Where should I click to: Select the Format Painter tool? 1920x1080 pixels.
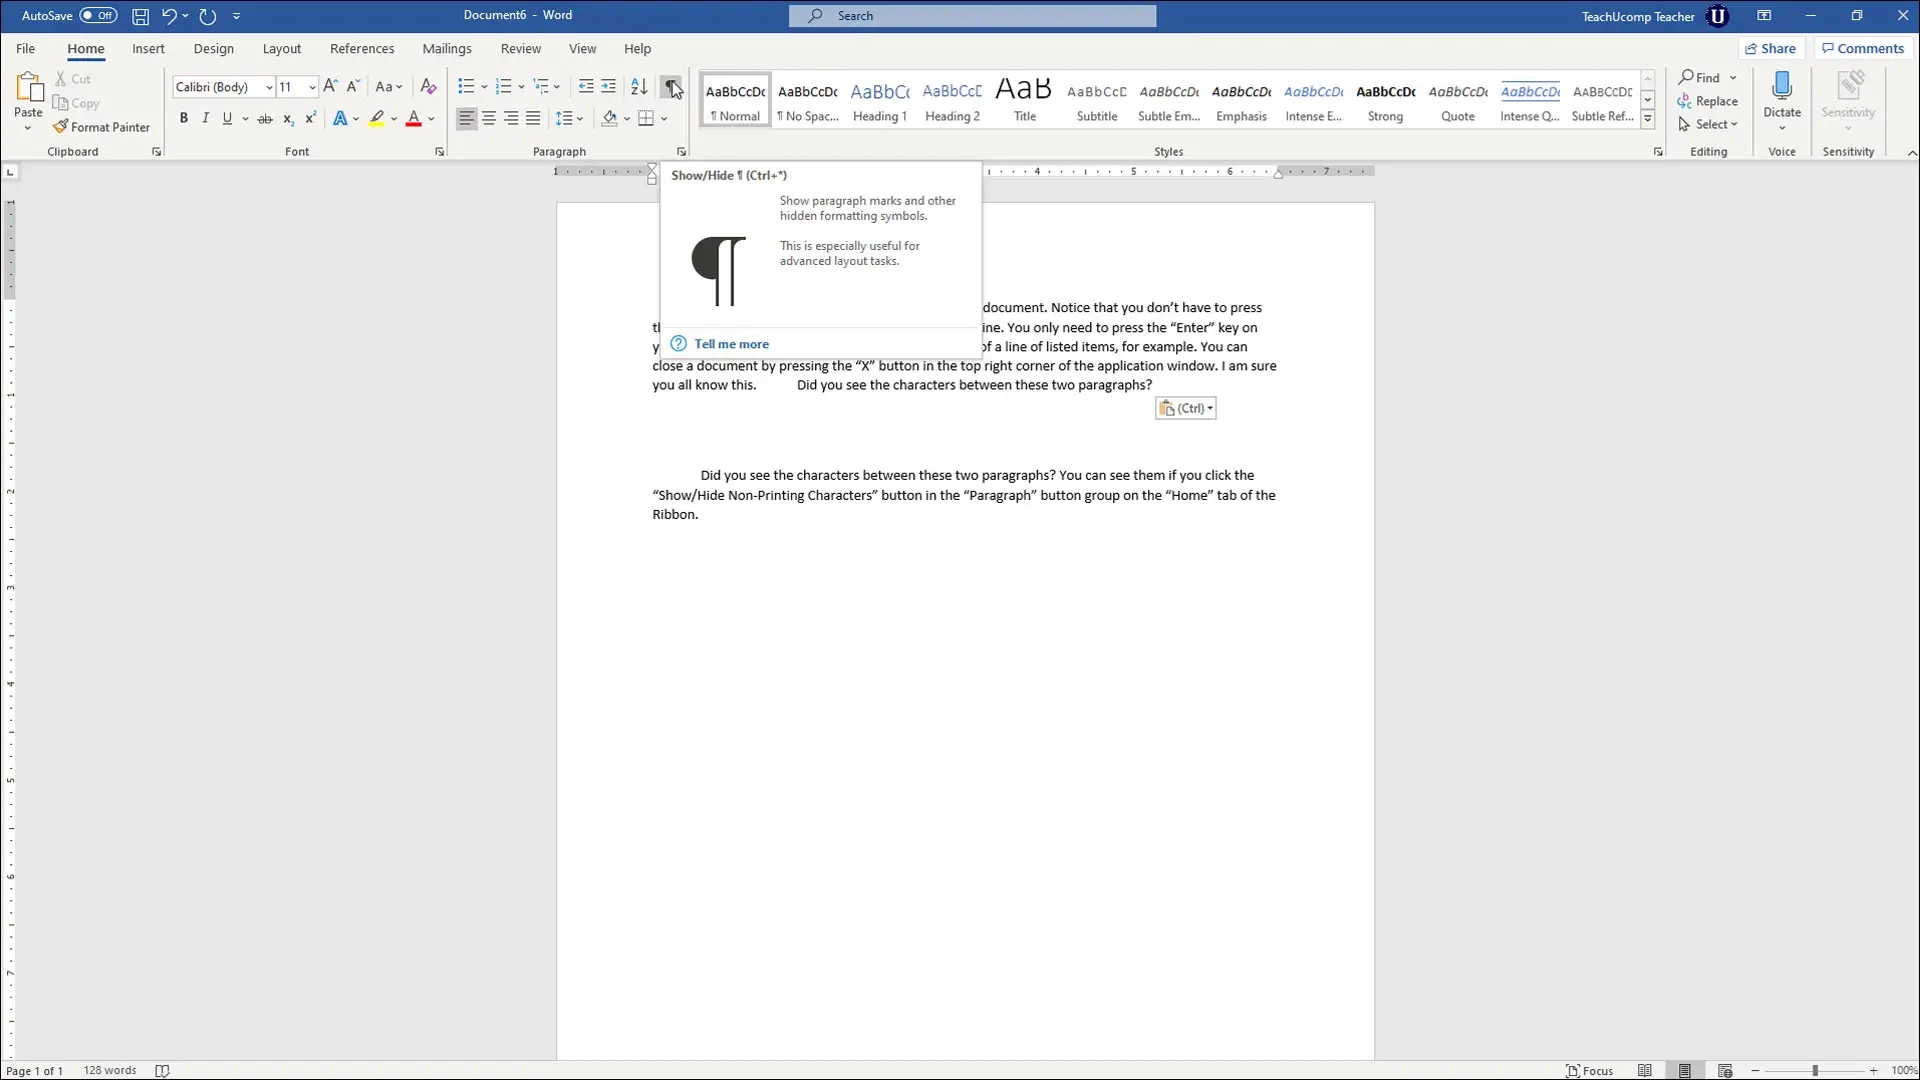click(102, 126)
